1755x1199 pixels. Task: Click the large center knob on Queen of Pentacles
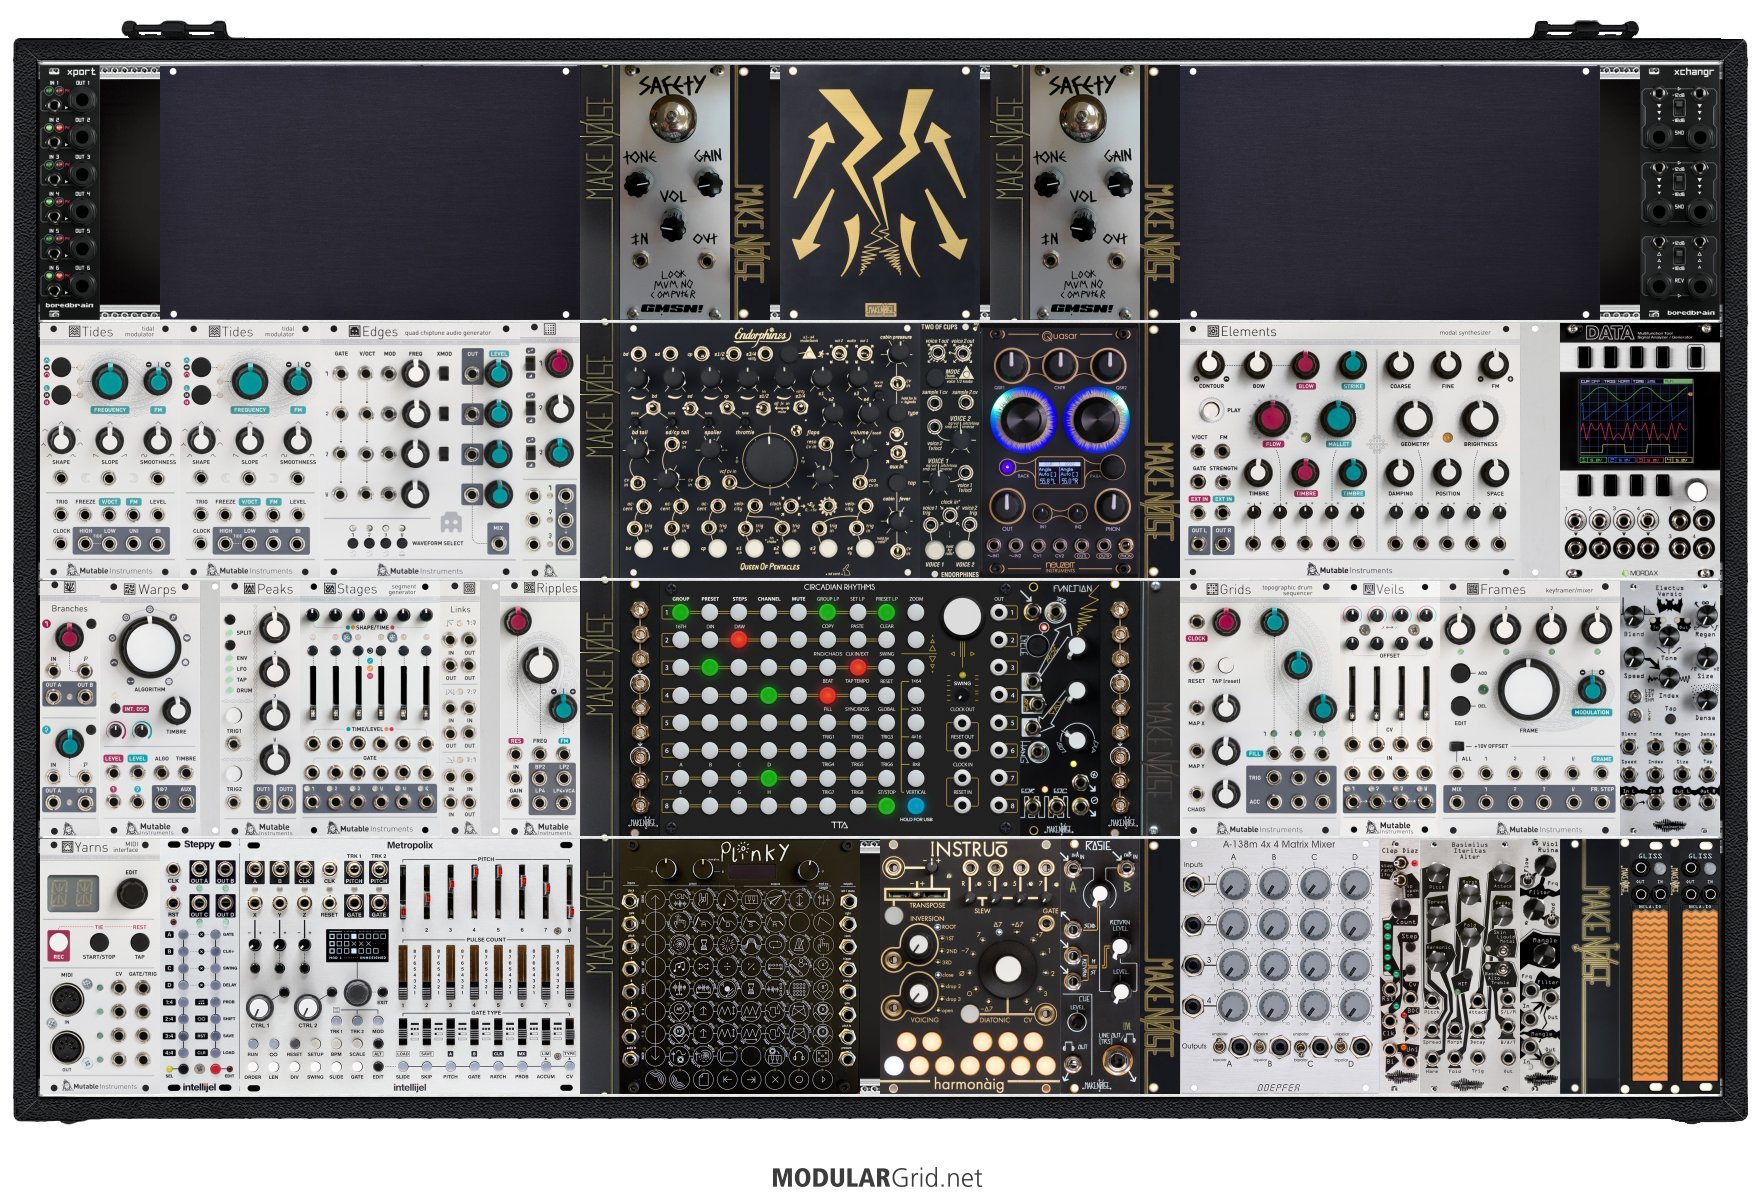(x=770, y=461)
